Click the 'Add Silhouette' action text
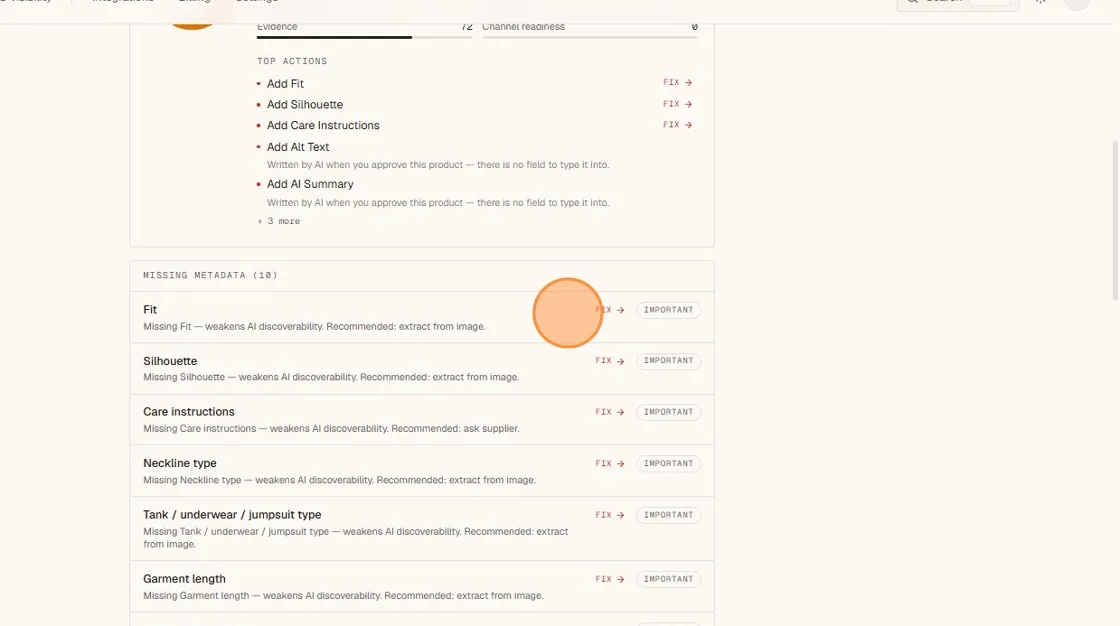Screen dimensions: 1120x626 pyautogui.click(x=305, y=104)
